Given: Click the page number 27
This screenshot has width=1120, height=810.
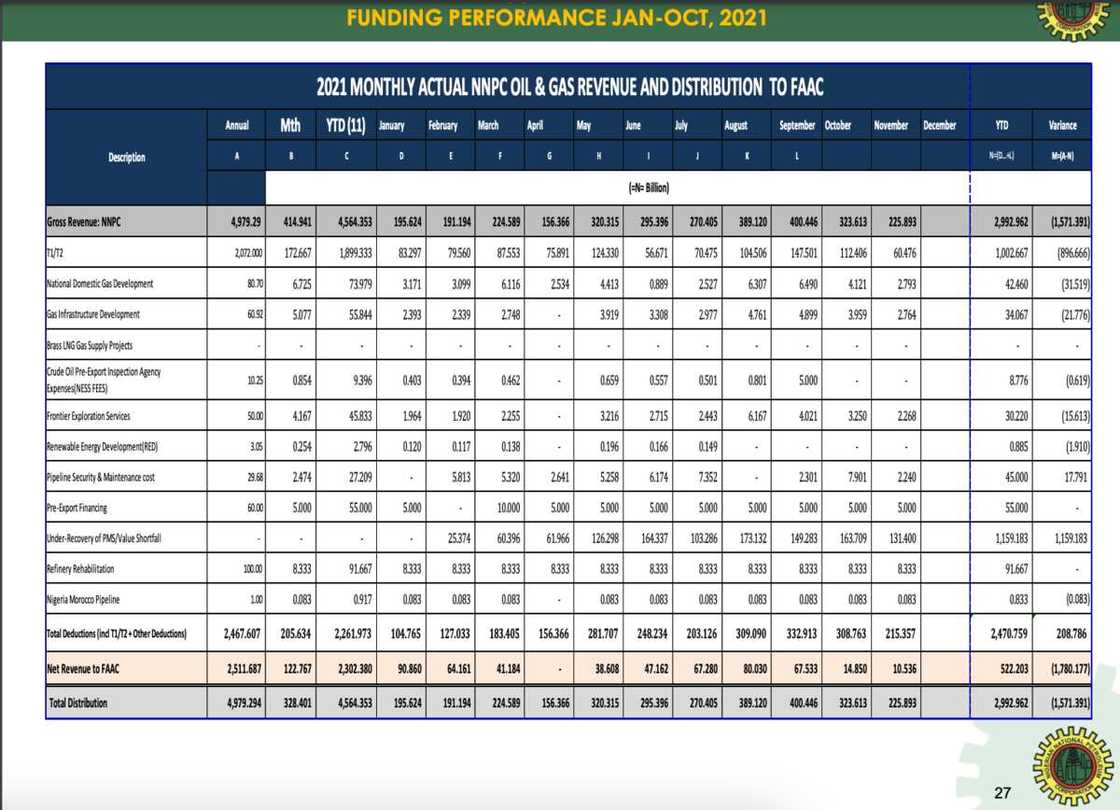Looking at the screenshot, I should point(1005,790).
